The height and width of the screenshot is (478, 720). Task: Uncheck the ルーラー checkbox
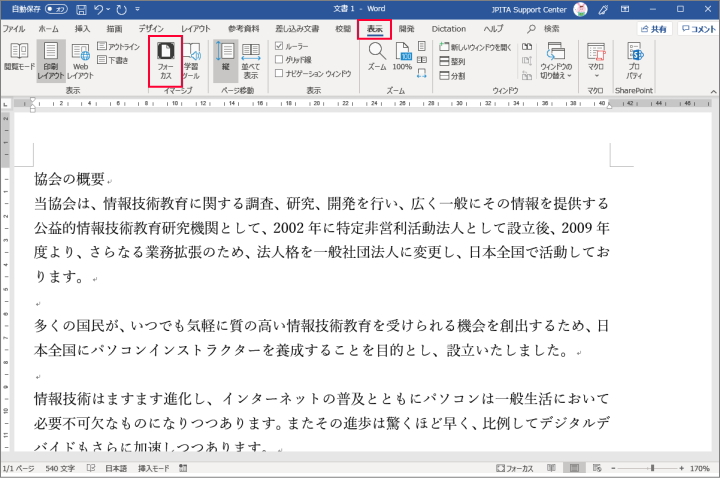(x=280, y=46)
